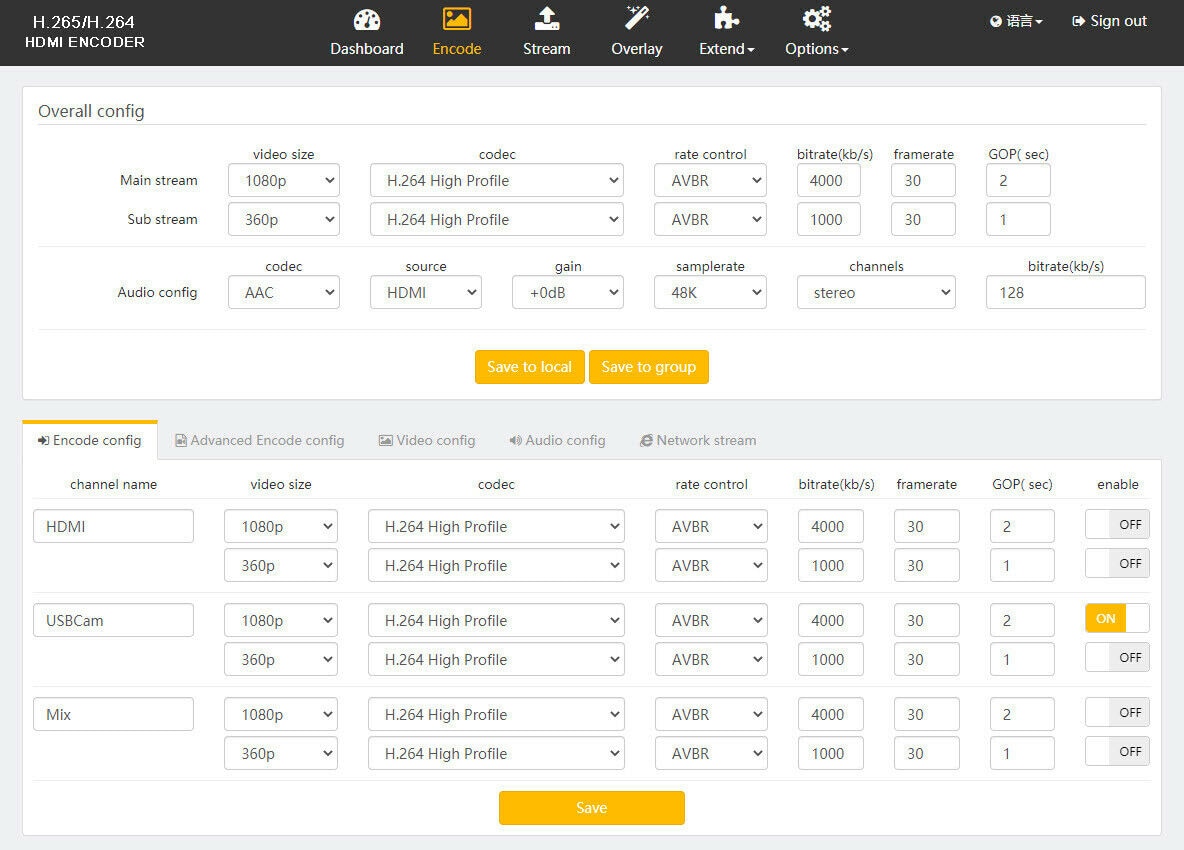
Task: Click the Encode picture icon
Action: pyautogui.click(x=457, y=19)
